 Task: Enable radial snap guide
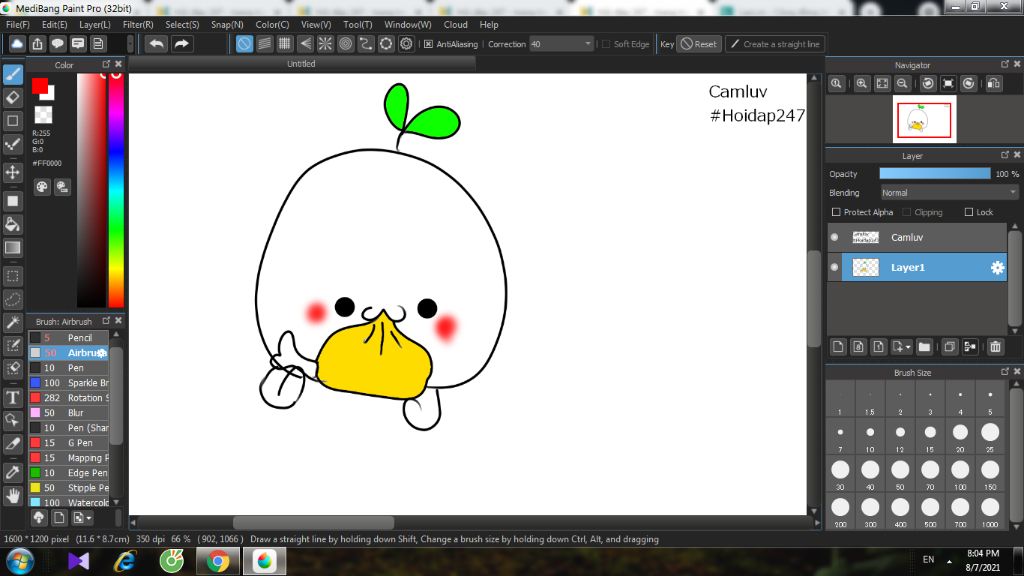point(325,44)
